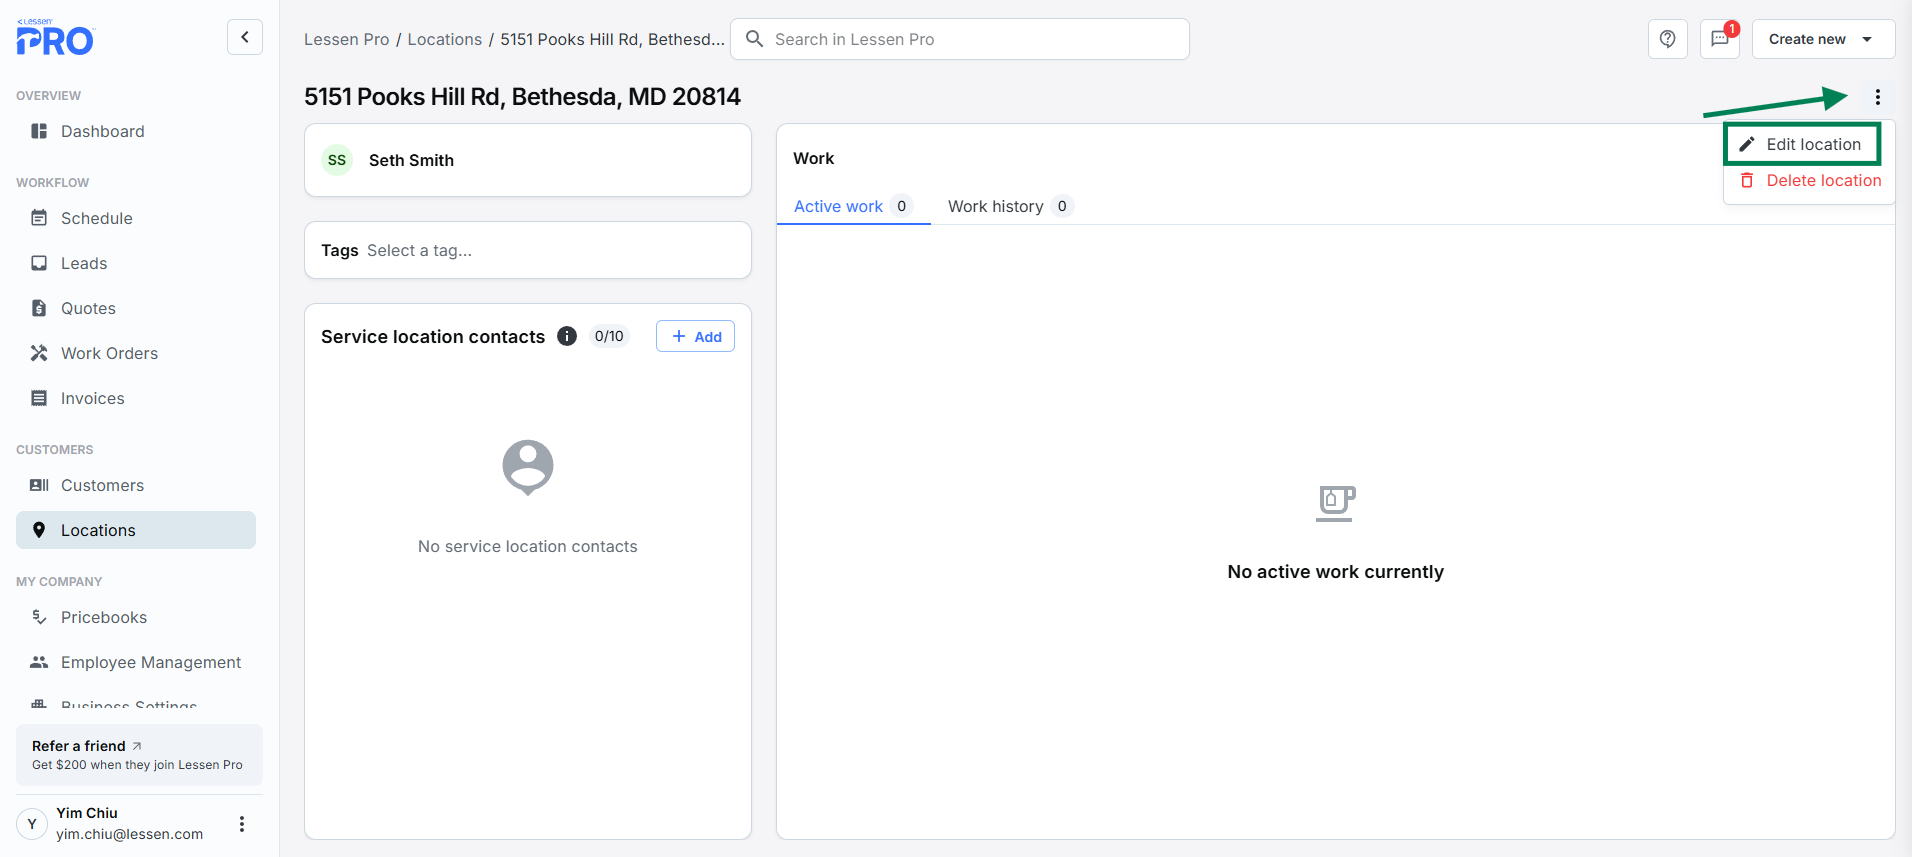Viewport: 1912px width, 857px height.
Task: Open the Employee Management people icon
Action: [x=39, y=662]
